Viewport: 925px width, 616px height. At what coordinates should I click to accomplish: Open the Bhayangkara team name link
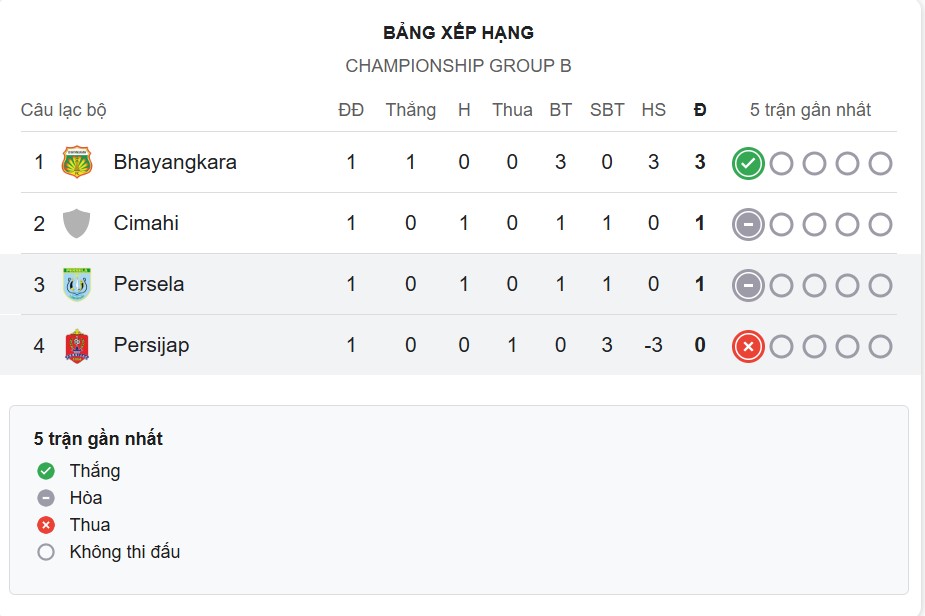(x=175, y=162)
